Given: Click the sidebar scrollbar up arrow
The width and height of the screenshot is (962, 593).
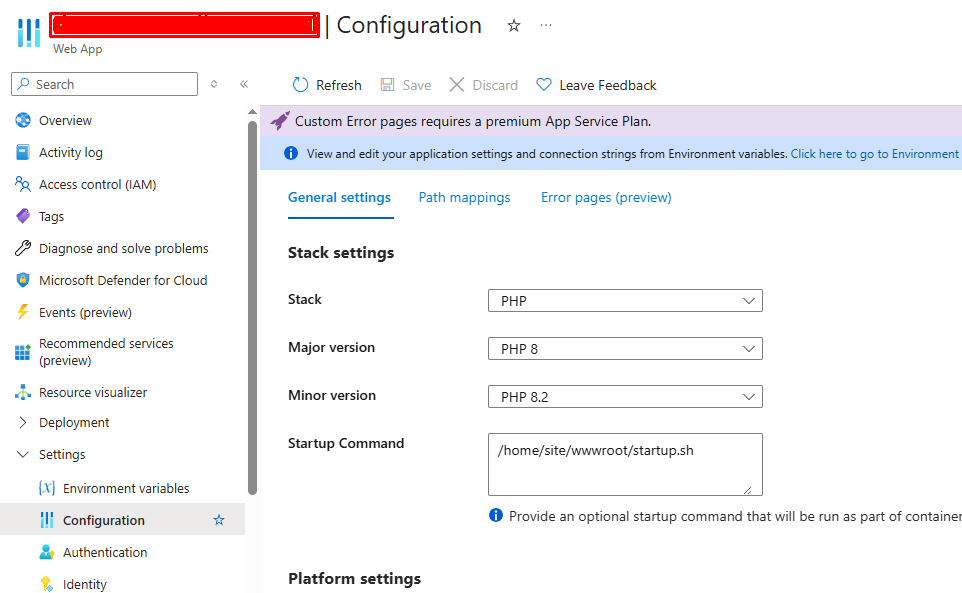Looking at the screenshot, I should click(252, 112).
